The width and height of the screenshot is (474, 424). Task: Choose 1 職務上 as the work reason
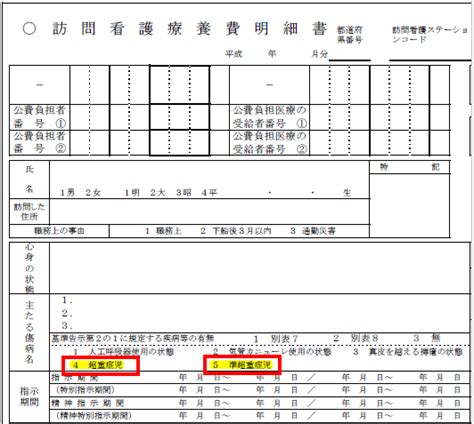click(163, 231)
